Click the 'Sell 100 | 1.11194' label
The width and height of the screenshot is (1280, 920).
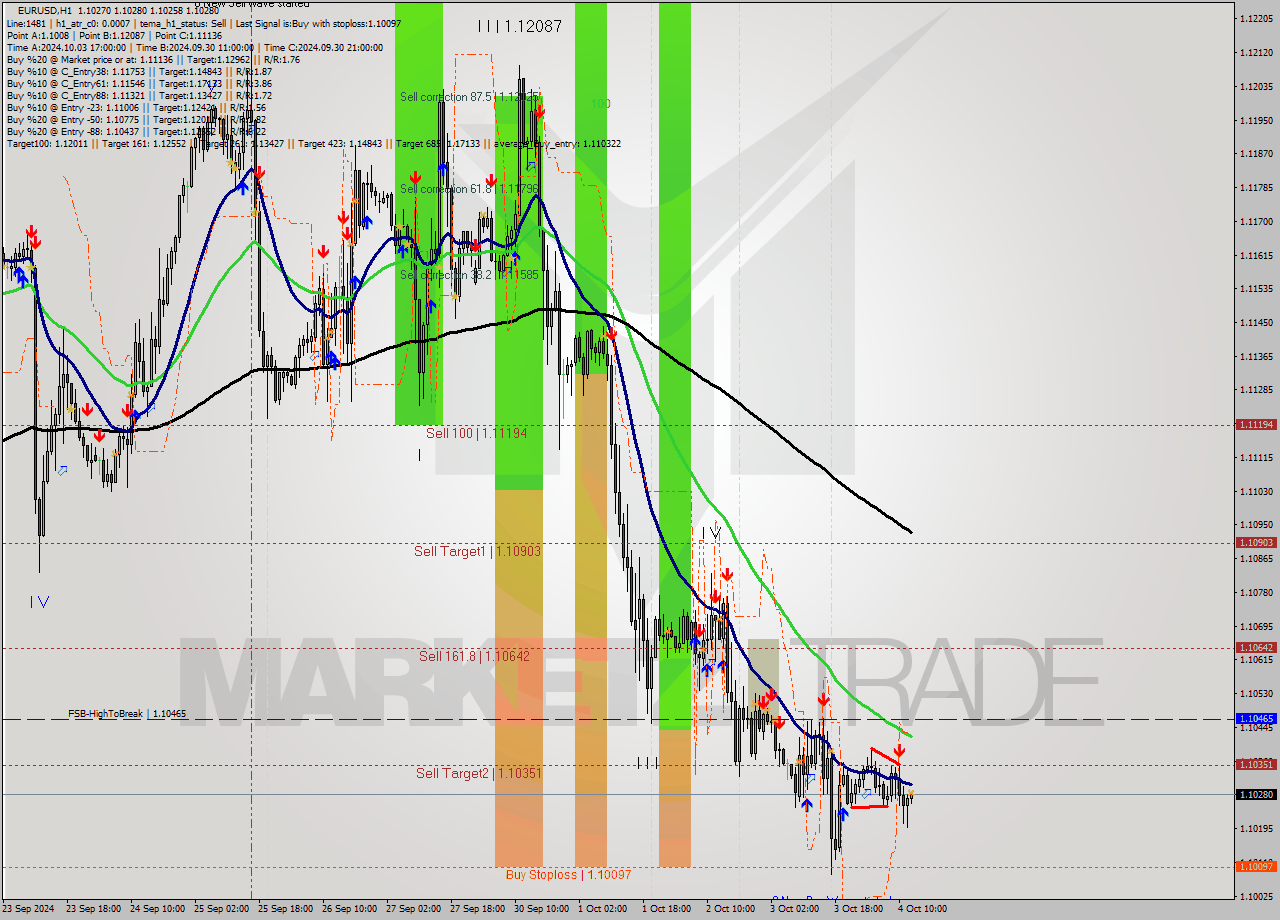coord(476,433)
